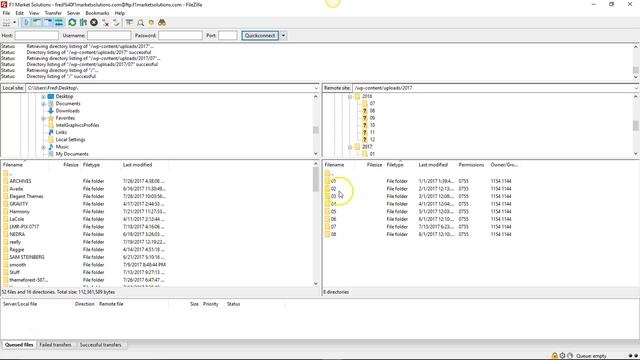640x360 pixels.
Task: Switch to the Successful transfers tab
Action: coord(100,345)
